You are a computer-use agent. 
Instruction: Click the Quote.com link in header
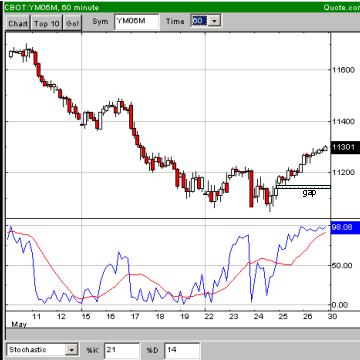click(x=341, y=7)
